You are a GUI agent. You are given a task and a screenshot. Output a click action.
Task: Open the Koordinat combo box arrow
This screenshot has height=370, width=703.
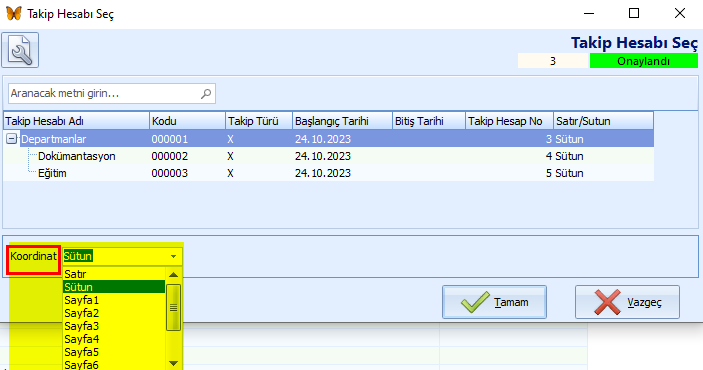click(x=174, y=257)
